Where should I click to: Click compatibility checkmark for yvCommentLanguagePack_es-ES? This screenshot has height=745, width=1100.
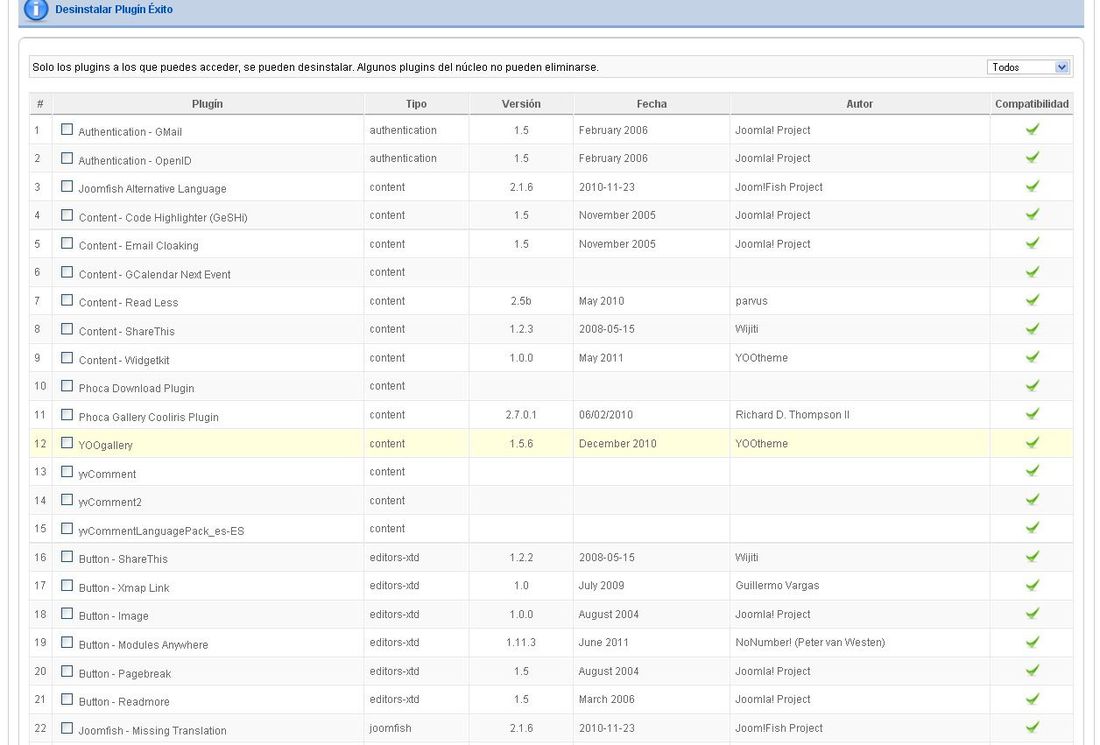pos(1032,528)
